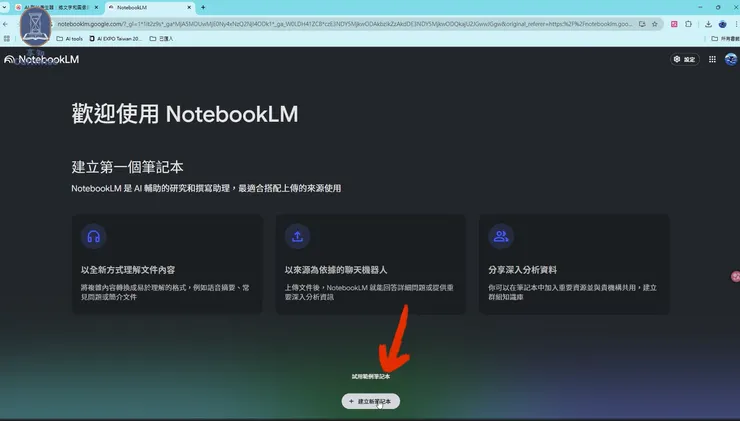Open the Google account avatar in NotebookLM

coord(731,59)
